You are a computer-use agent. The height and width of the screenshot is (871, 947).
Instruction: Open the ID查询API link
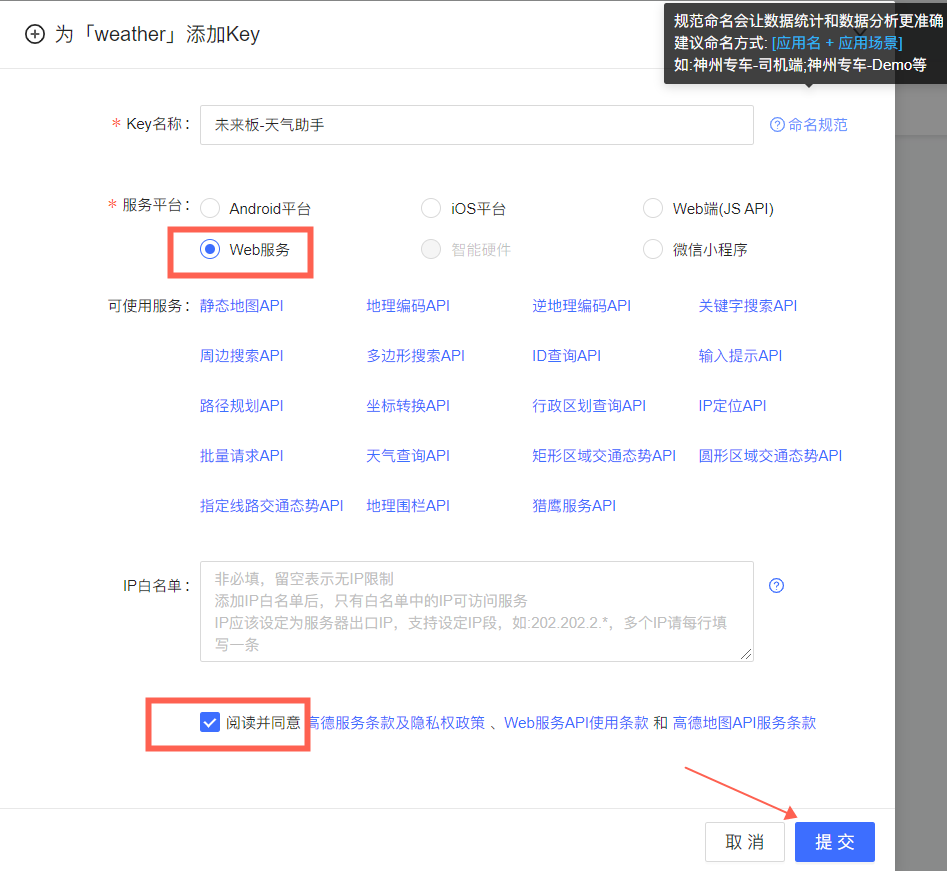pos(567,356)
